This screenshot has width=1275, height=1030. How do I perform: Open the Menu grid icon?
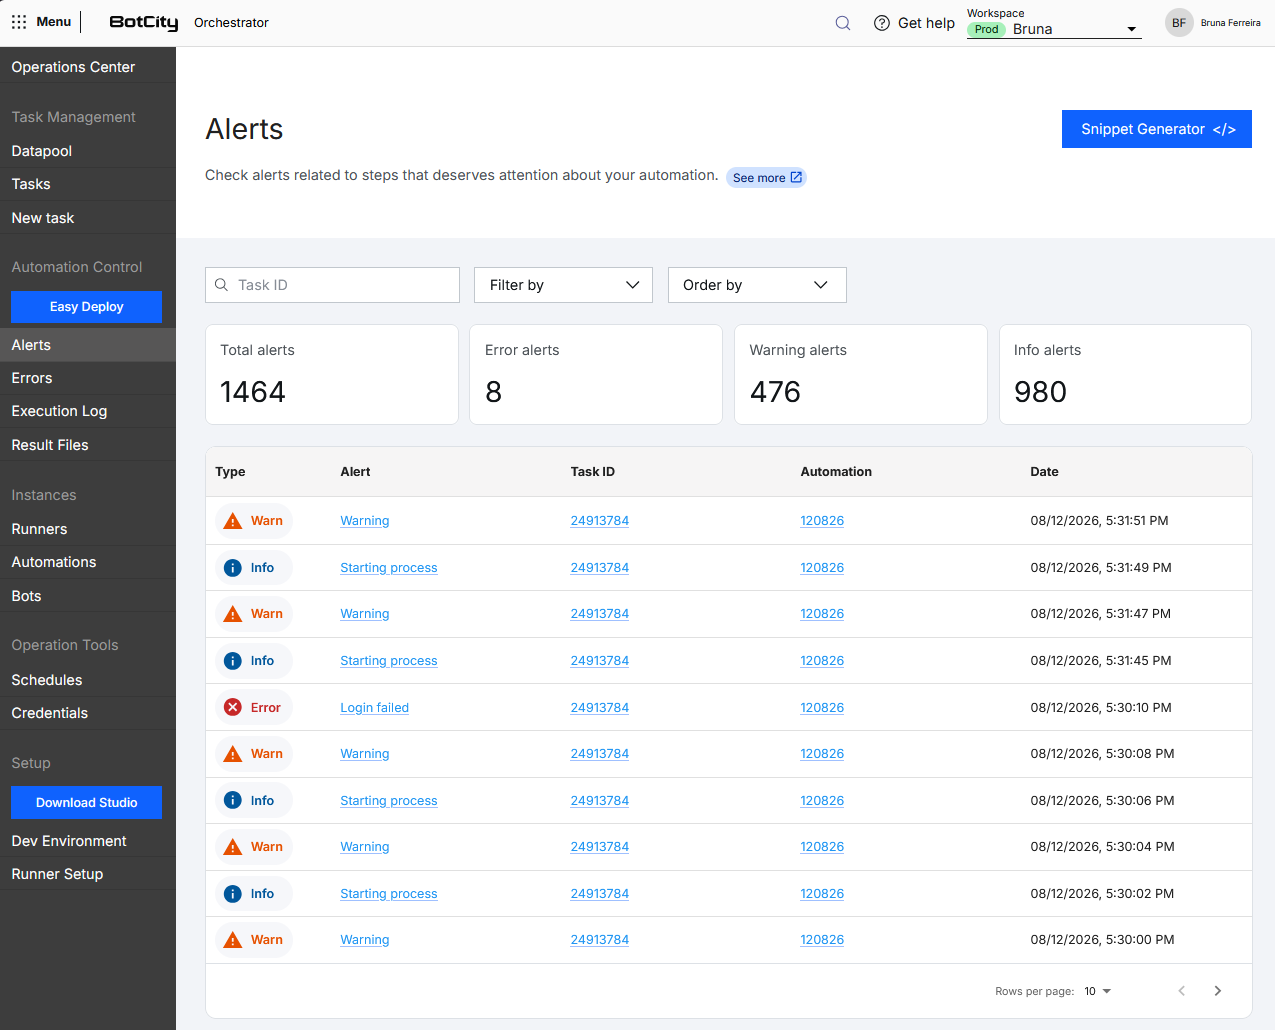pos(19,22)
